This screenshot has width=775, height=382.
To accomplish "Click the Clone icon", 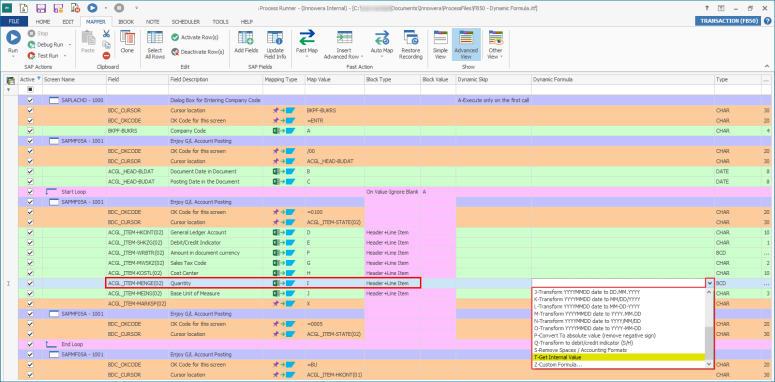I will coord(127,38).
